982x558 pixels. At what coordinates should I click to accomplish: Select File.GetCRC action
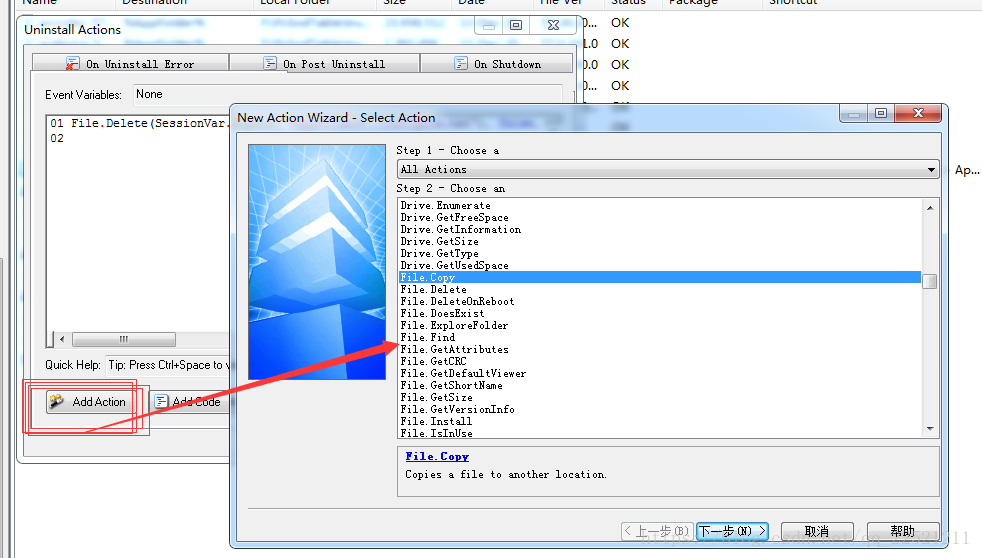pyautogui.click(x=433, y=361)
